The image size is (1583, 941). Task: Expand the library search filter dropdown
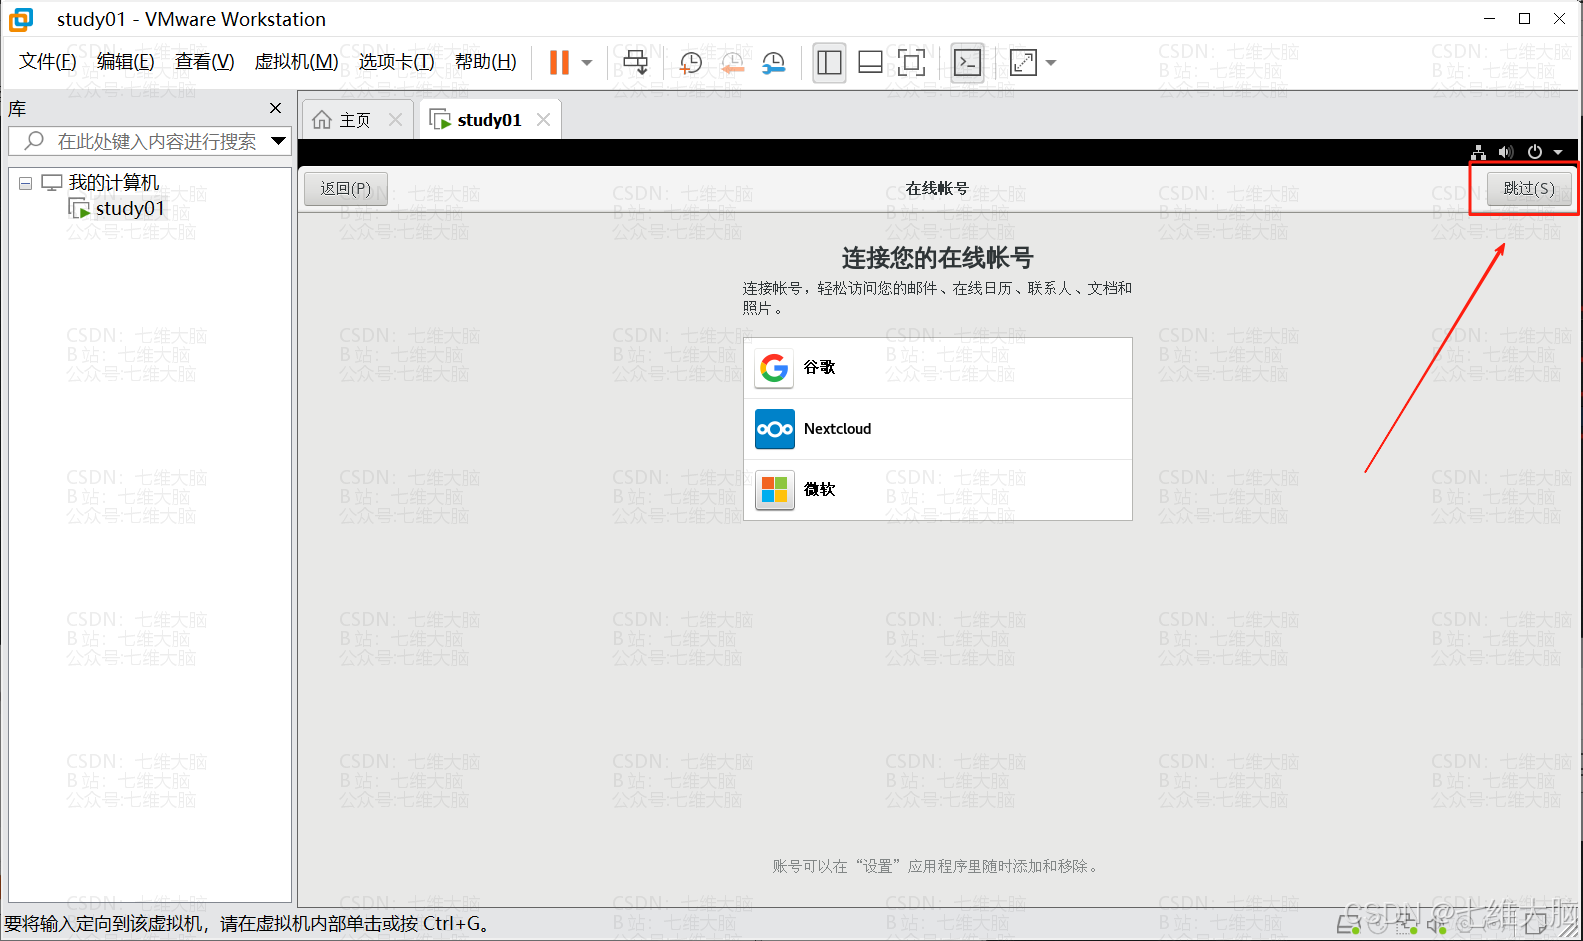click(279, 141)
